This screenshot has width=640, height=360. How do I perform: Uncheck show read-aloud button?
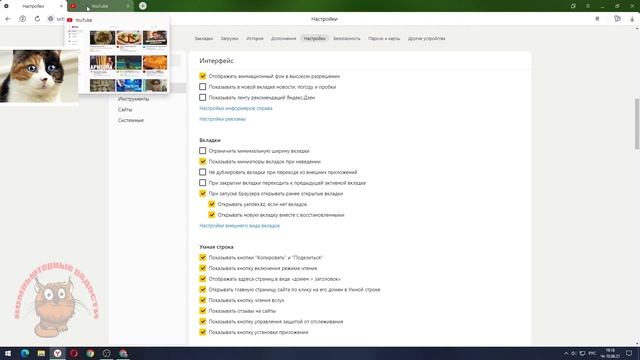pos(202,300)
